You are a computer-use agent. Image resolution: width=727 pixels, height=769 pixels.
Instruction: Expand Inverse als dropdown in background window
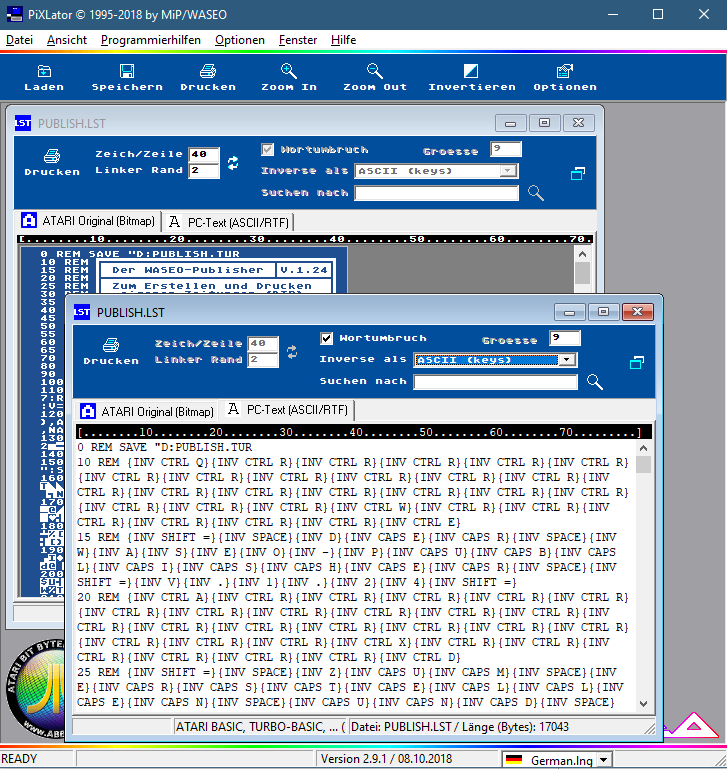click(508, 171)
